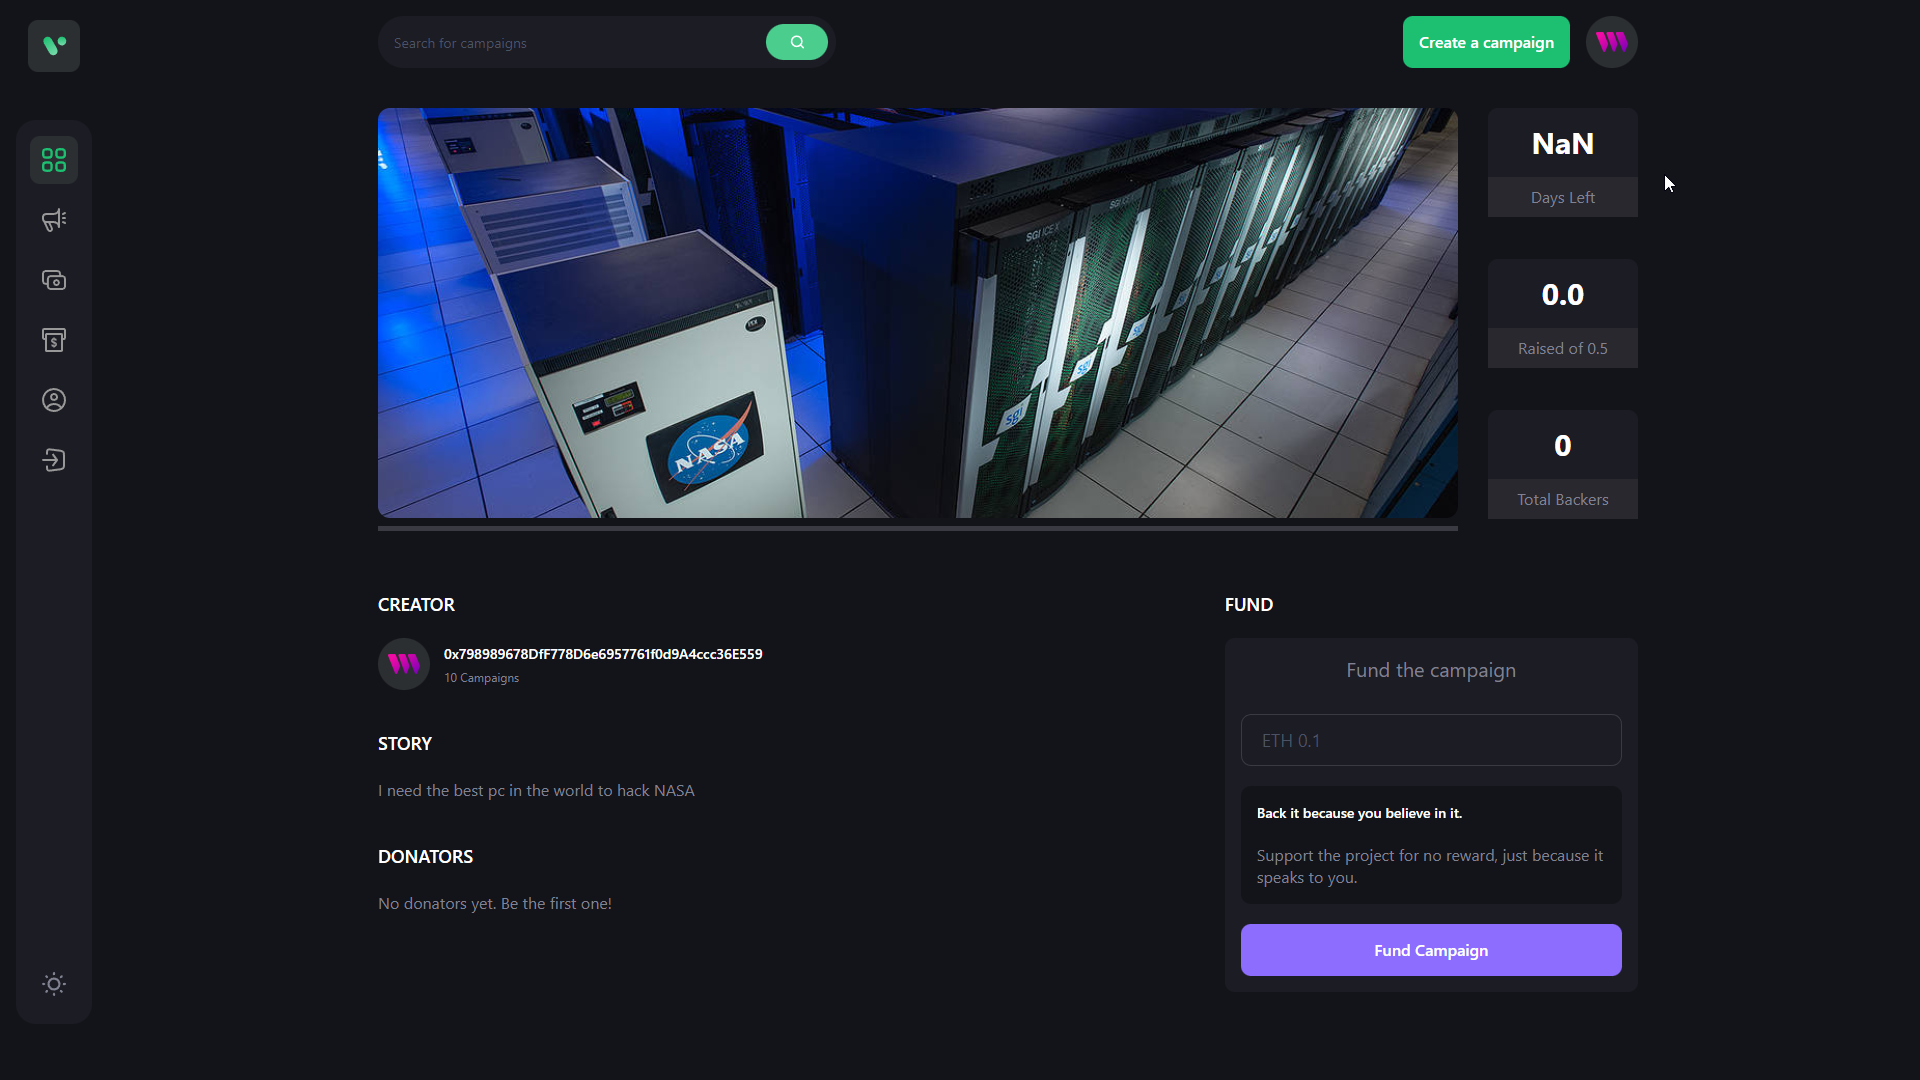Click the Total Backers counter box
Viewport: 1920px width, 1080px height.
(x=1562, y=464)
